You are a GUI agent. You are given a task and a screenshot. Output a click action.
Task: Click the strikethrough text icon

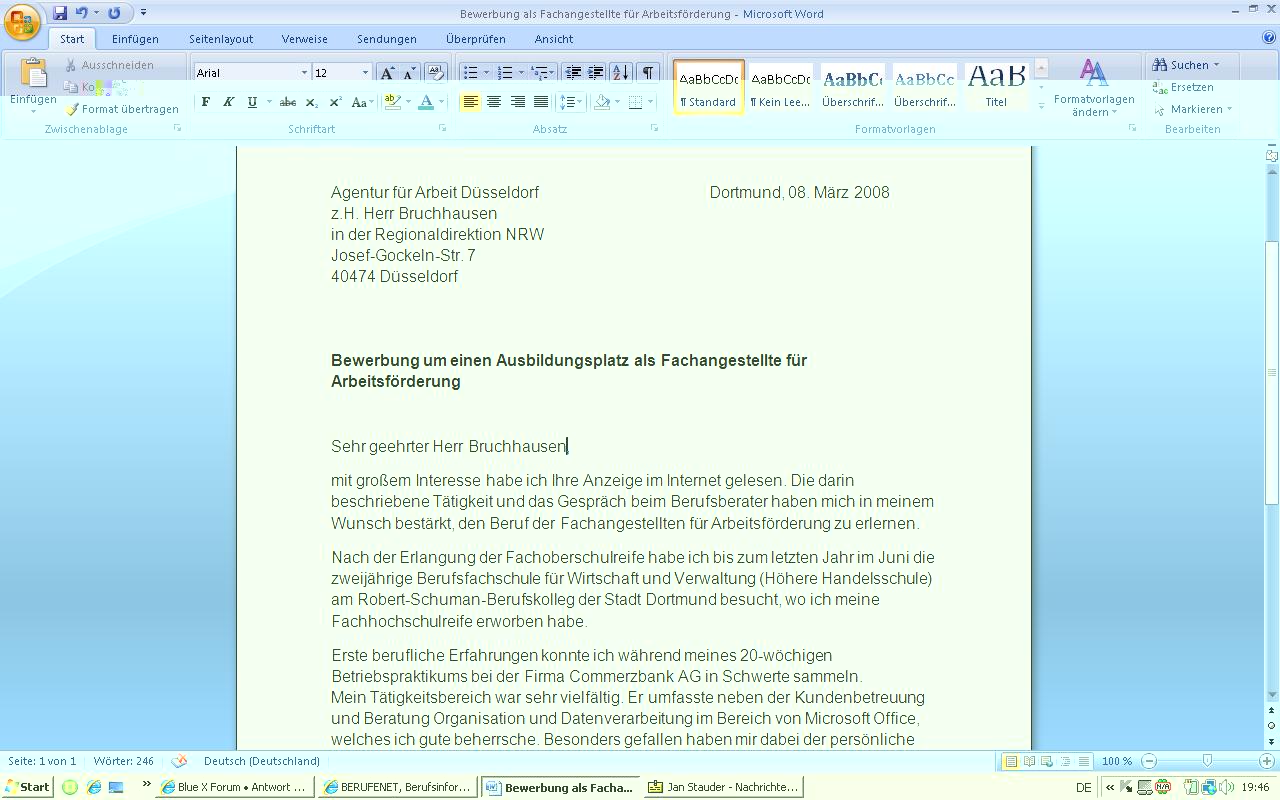tap(288, 102)
